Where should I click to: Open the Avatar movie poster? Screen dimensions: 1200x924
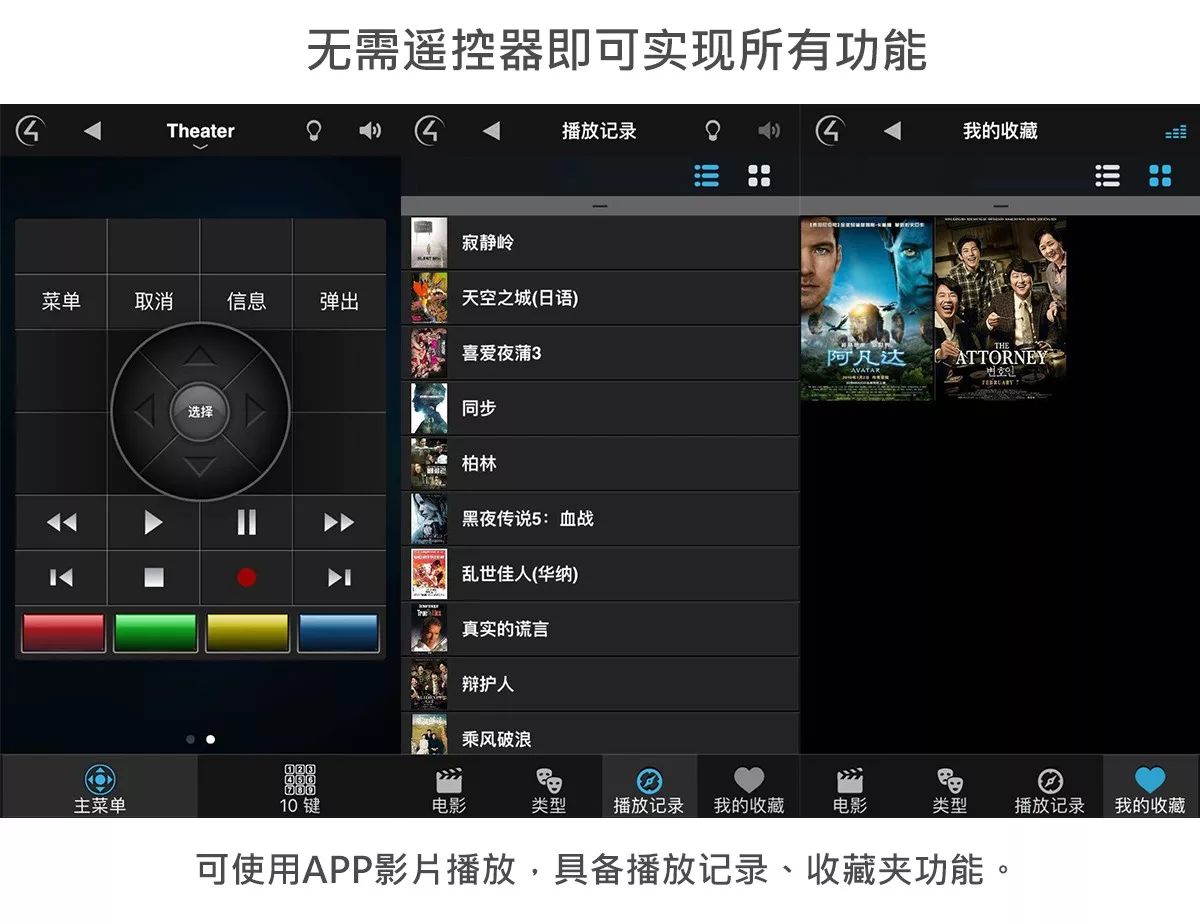(866, 309)
